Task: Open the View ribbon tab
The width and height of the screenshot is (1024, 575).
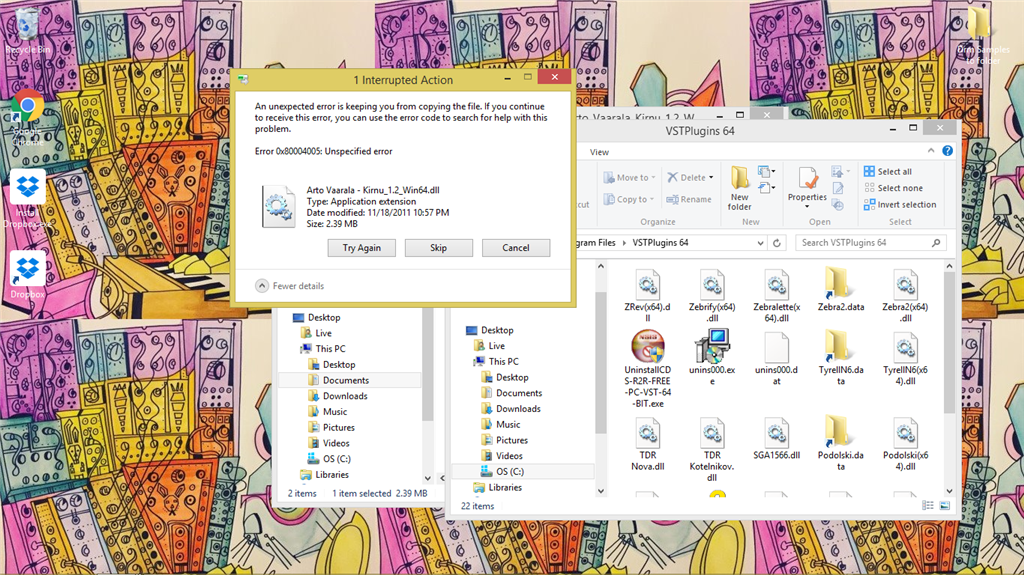Action: pos(599,152)
